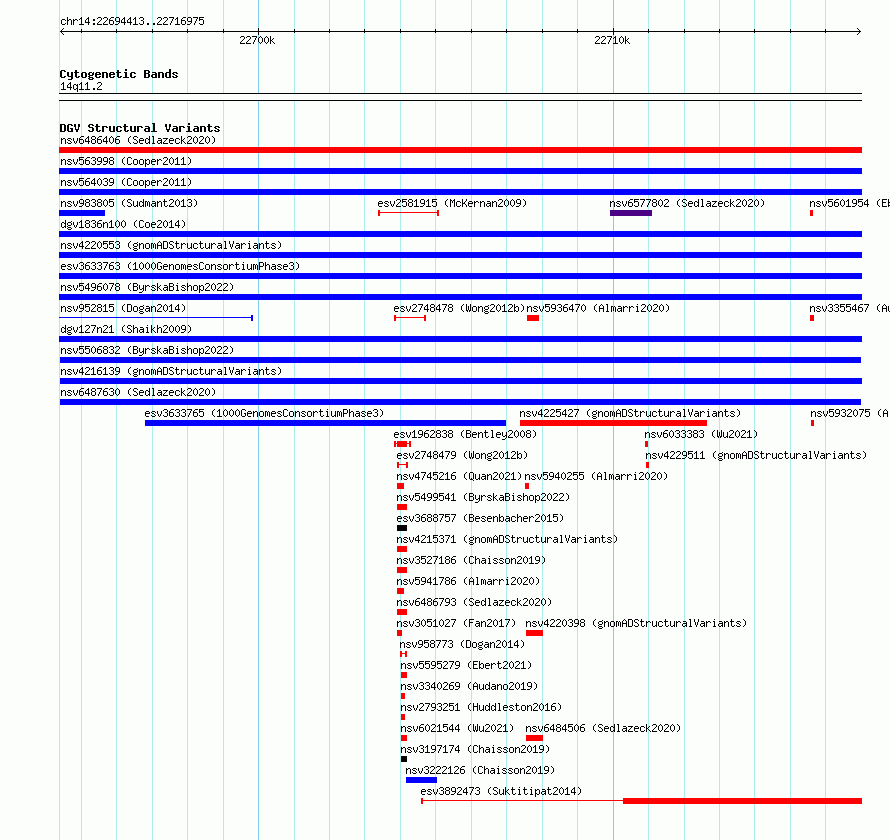890x840 pixels.
Task: Click the nsv6486406 (Sedlazeck2020) red variant bar
Action: (x=460, y=150)
